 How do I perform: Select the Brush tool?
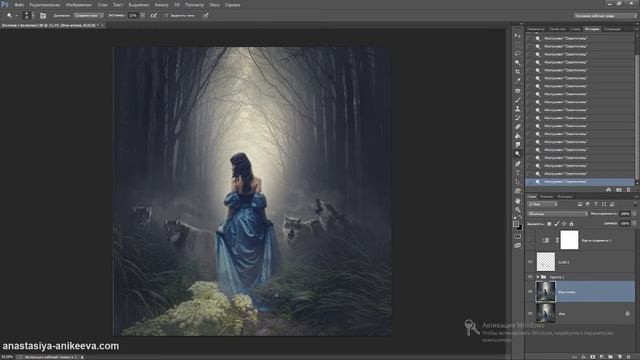[518, 100]
